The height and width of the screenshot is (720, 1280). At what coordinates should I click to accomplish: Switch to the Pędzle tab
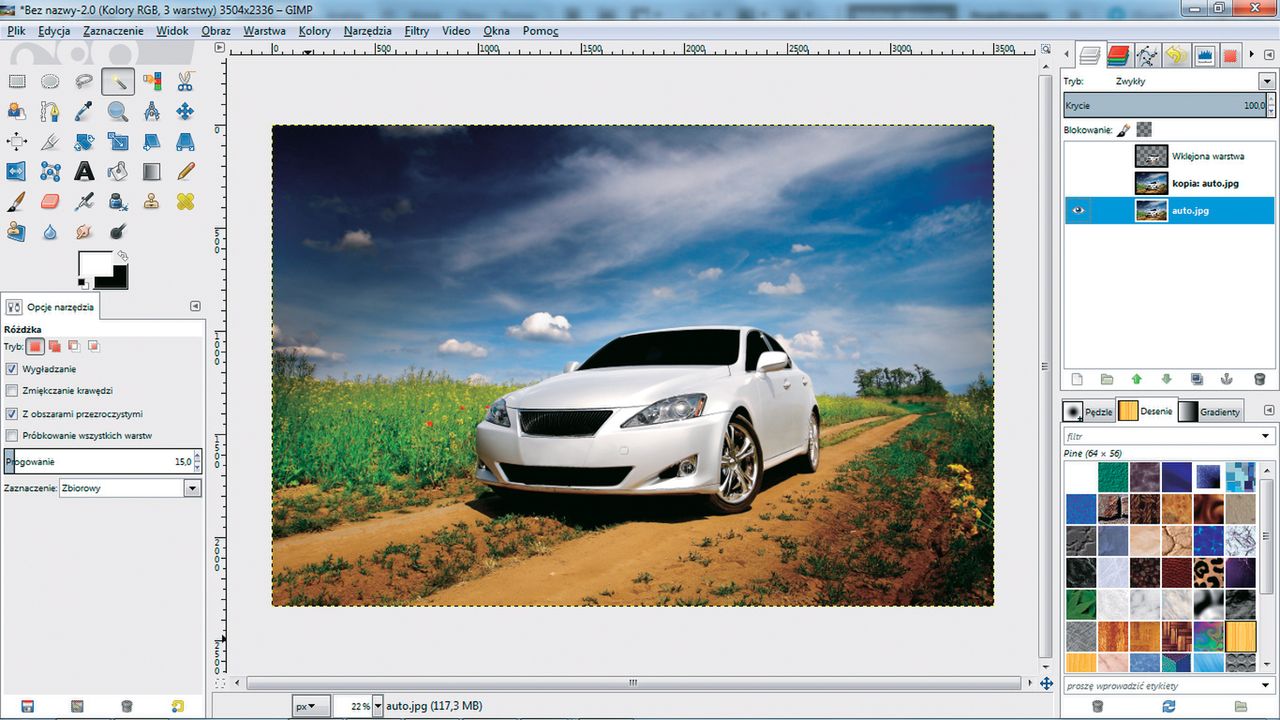click(1088, 411)
